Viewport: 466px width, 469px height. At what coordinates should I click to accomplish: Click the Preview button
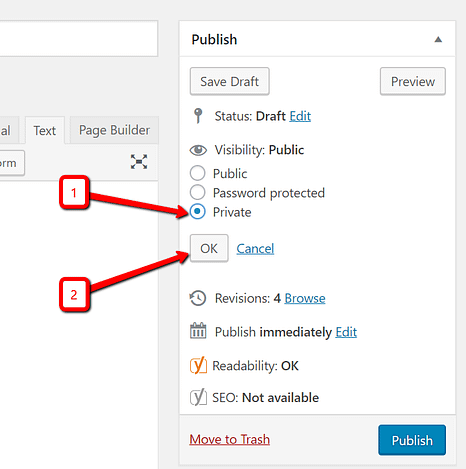413,81
